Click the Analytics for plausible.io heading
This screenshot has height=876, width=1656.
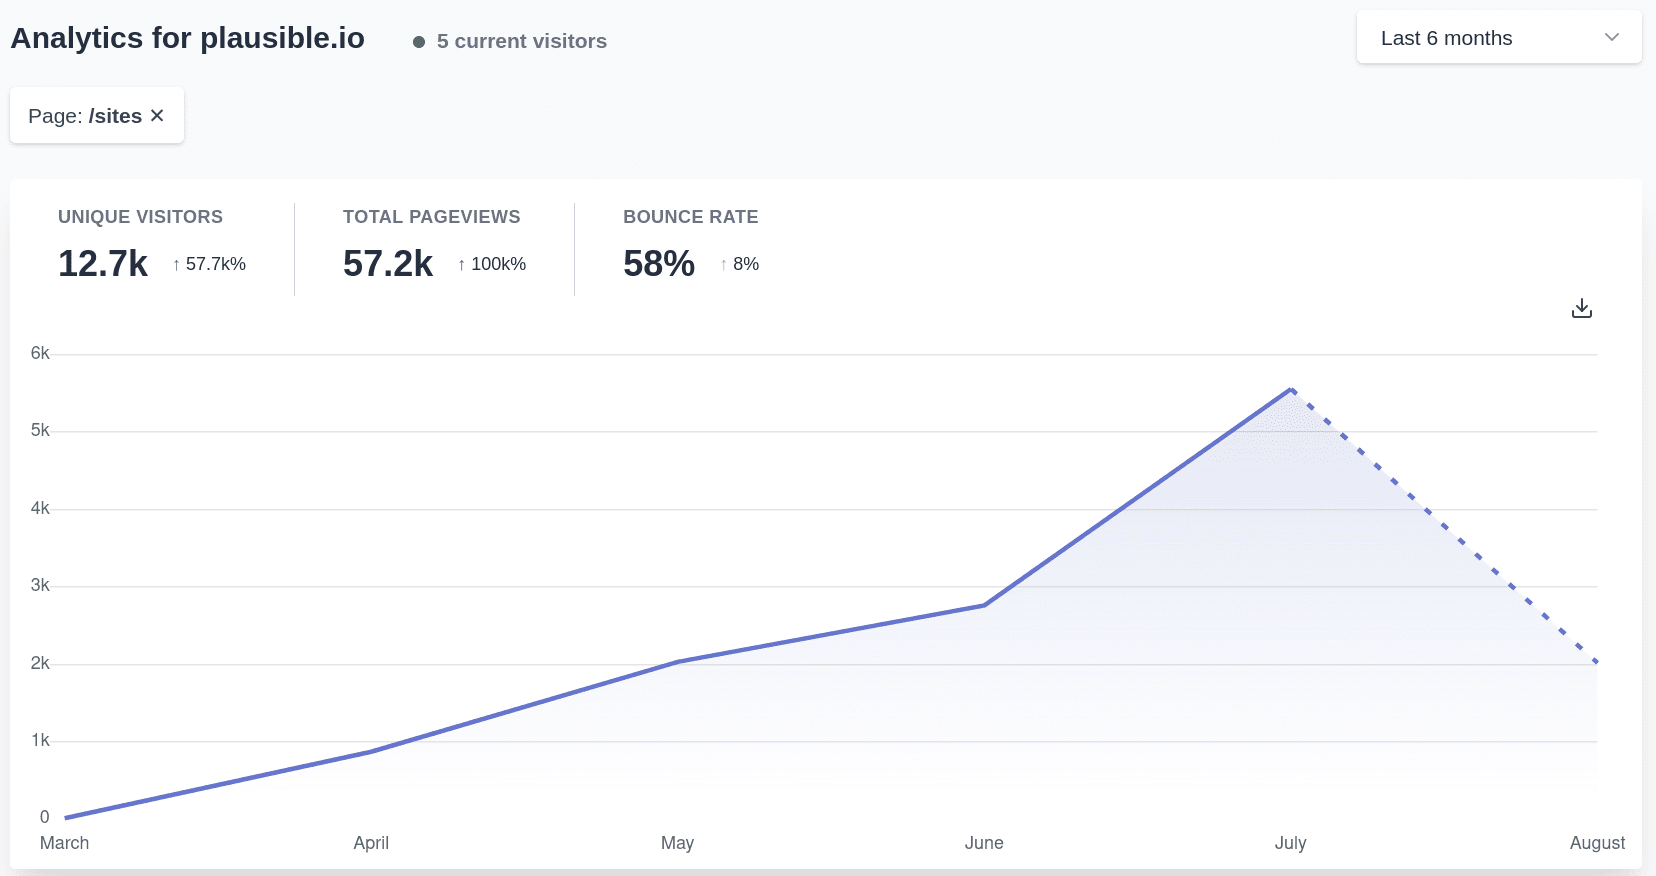[x=188, y=38]
